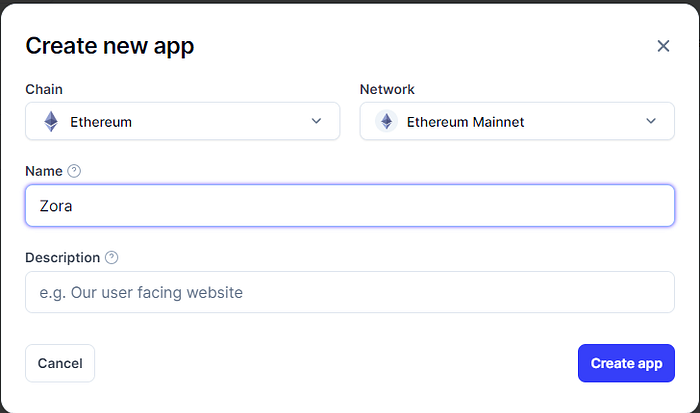Click the Ethereum Mainnet text in Network

point(465,122)
